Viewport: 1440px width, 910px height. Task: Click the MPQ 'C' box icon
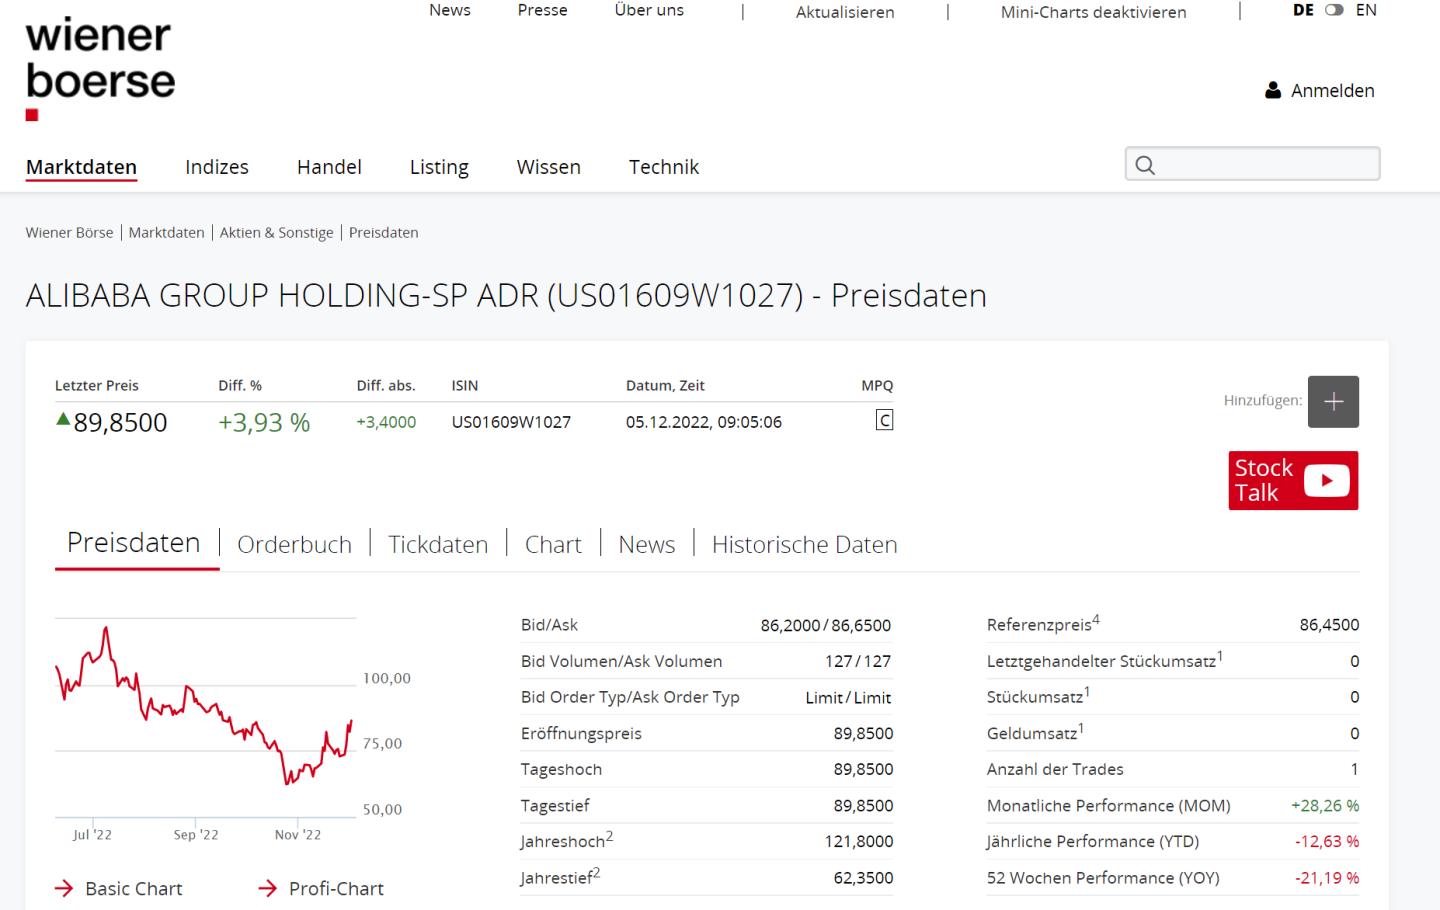coord(884,421)
